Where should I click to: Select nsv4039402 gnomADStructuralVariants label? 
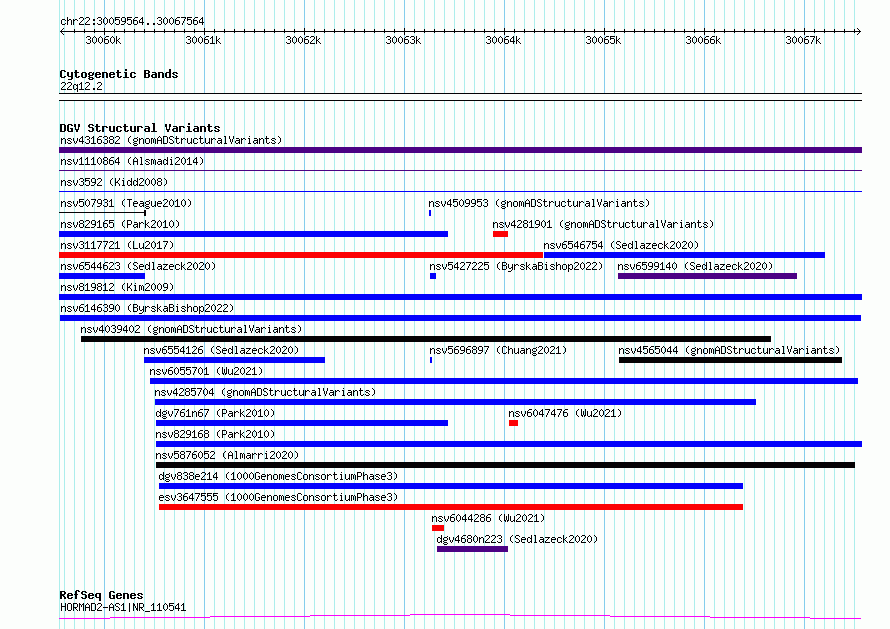pos(191,329)
